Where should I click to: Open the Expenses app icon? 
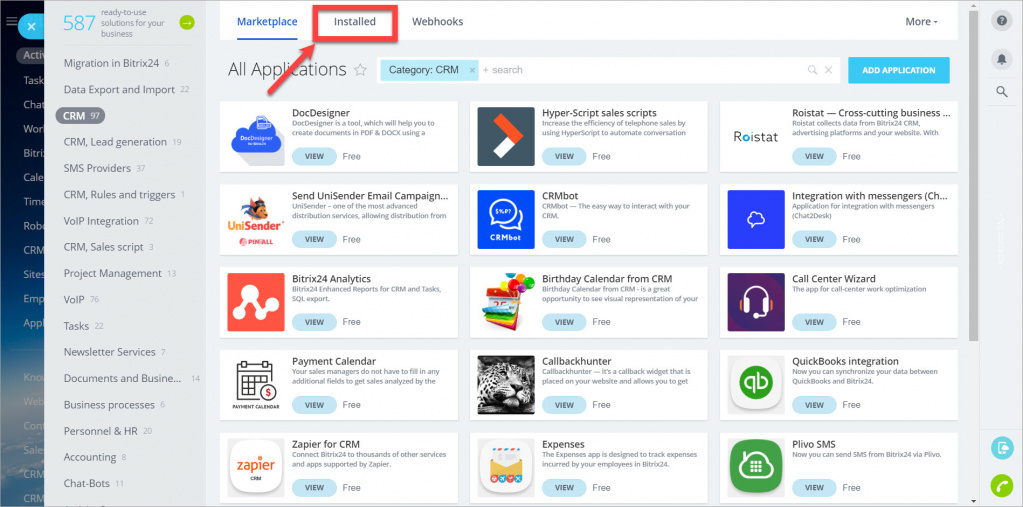click(506, 468)
